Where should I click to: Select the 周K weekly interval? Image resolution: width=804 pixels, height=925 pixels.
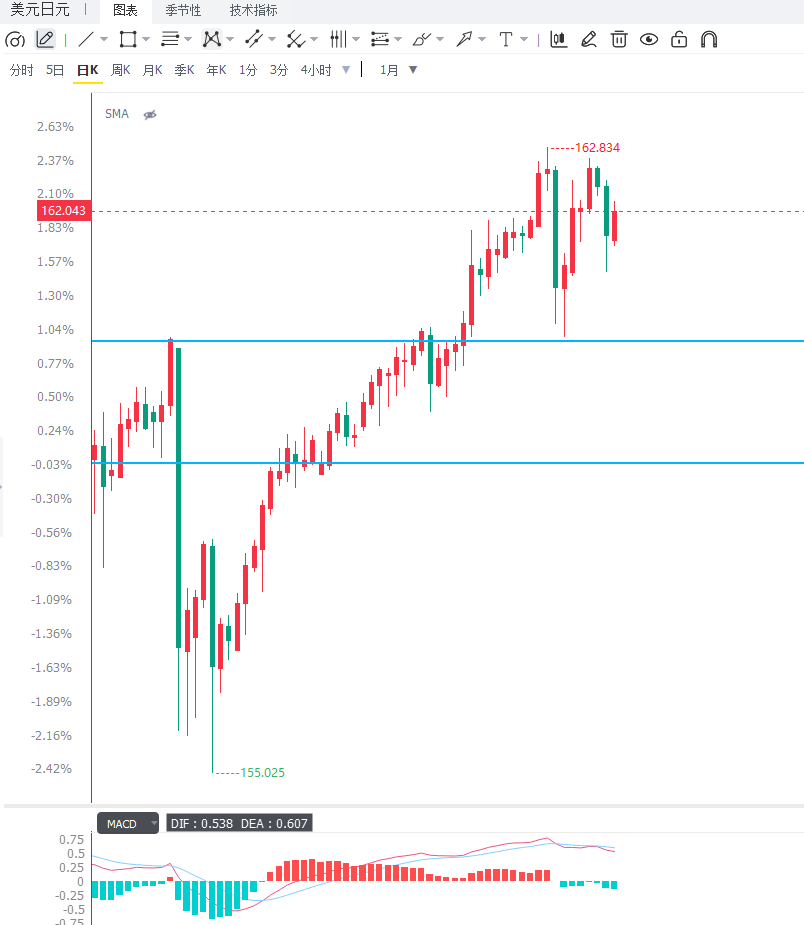(120, 70)
